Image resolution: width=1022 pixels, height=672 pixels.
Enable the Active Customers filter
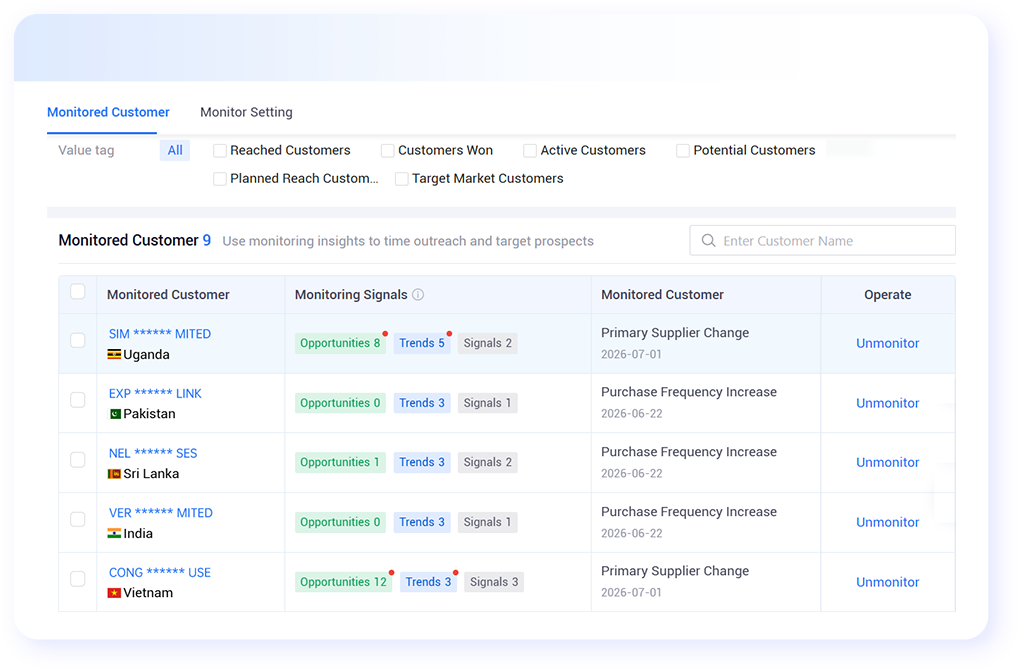(x=530, y=151)
